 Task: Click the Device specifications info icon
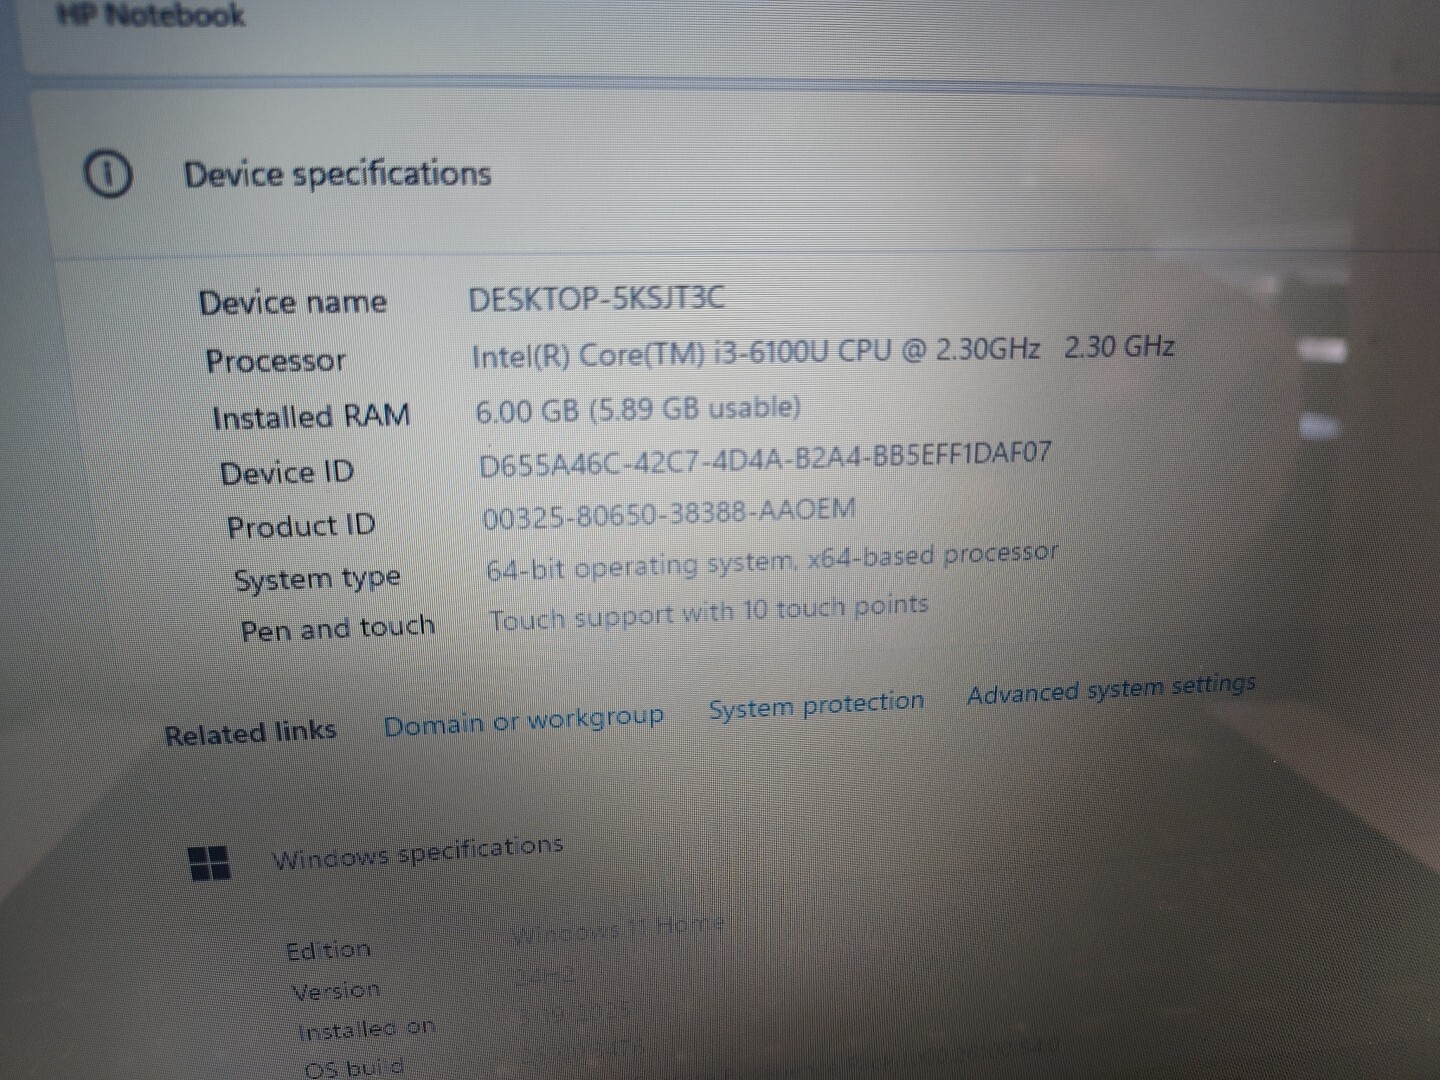(107, 174)
